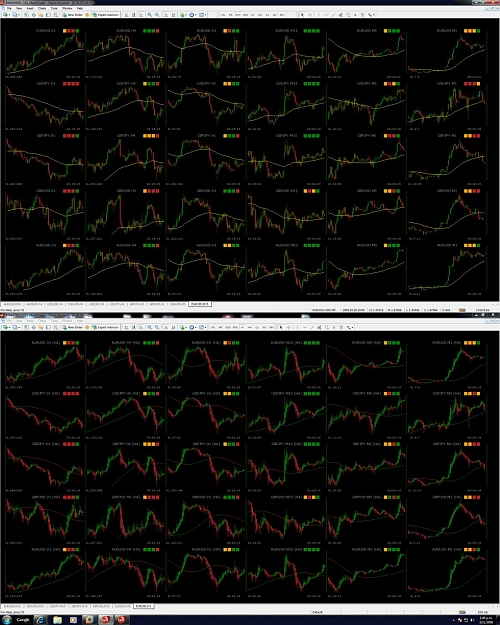Select cursor arrow tool in upper toolbar

pos(302,15)
